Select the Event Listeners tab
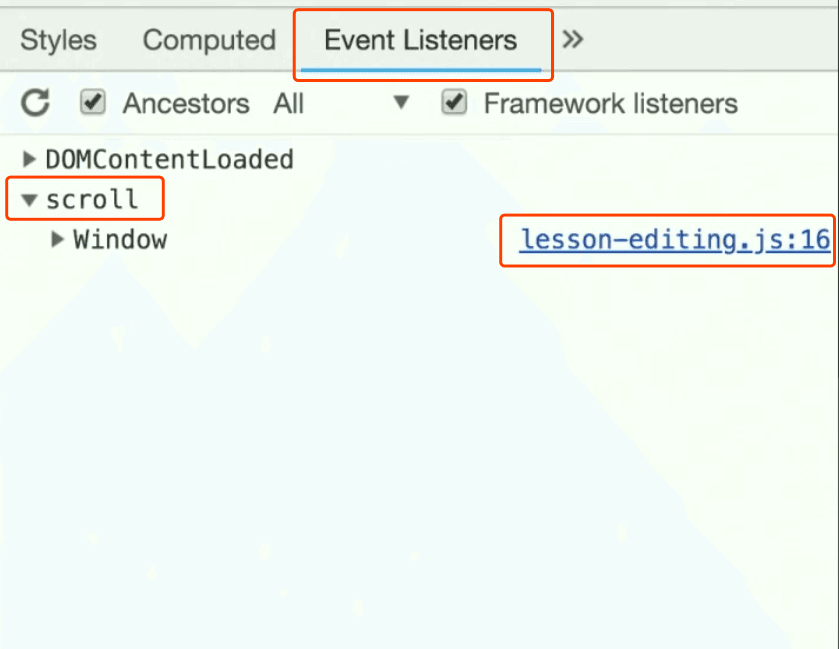This screenshot has height=649, width=839. click(x=421, y=40)
